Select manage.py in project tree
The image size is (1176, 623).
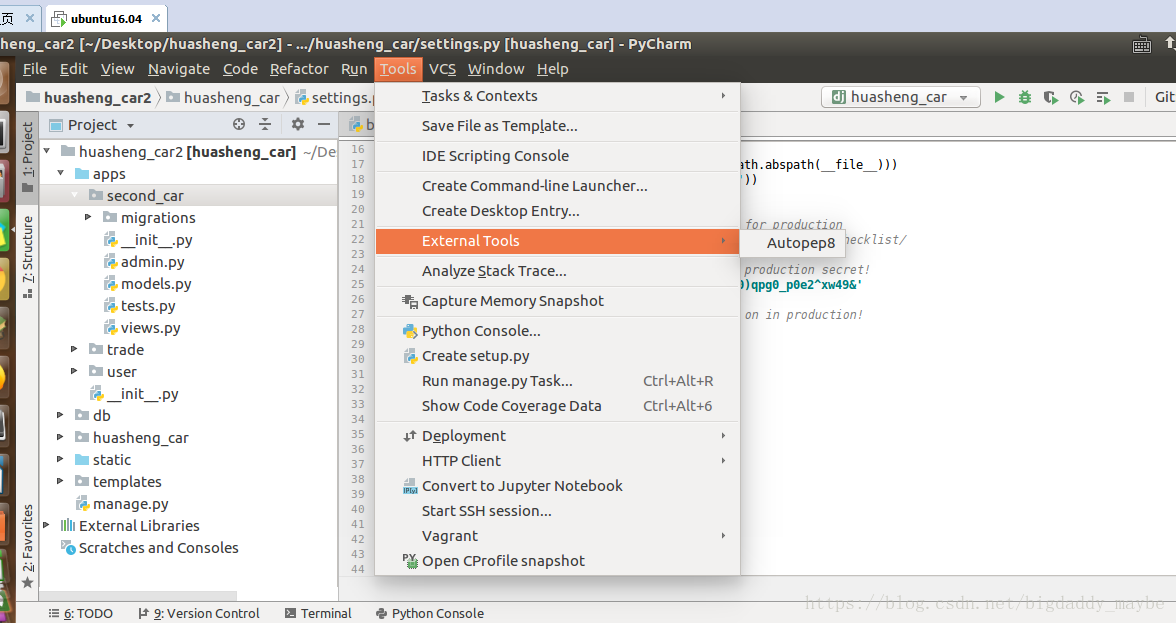point(130,504)
